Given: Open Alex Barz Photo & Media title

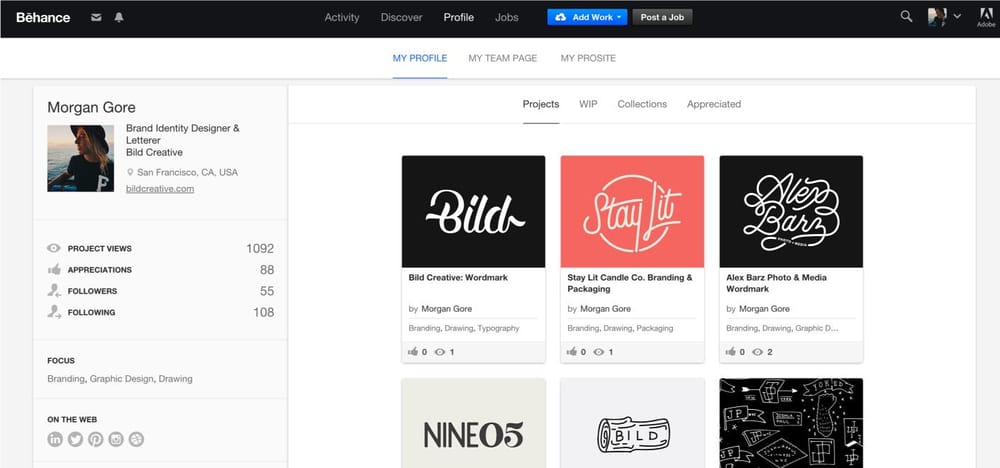Looking at the screenshot, I should coord(776,283).
